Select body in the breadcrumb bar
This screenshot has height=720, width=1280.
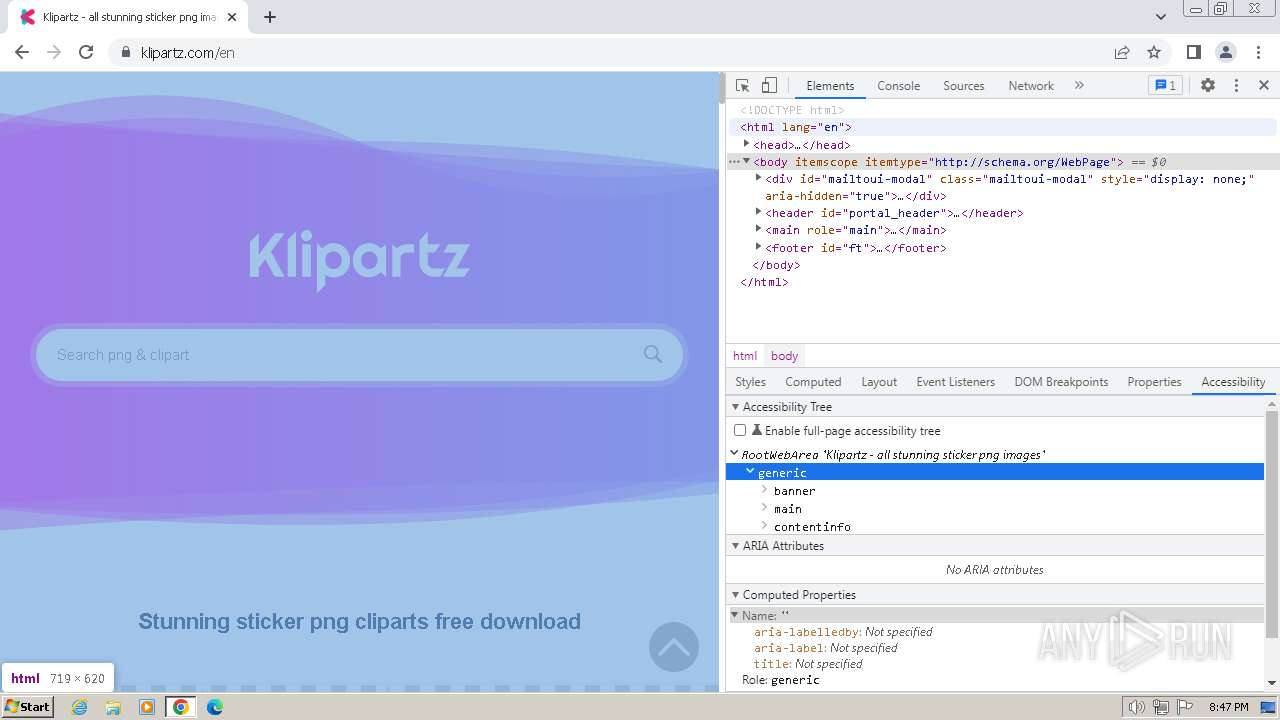click(x=784, y=356)
